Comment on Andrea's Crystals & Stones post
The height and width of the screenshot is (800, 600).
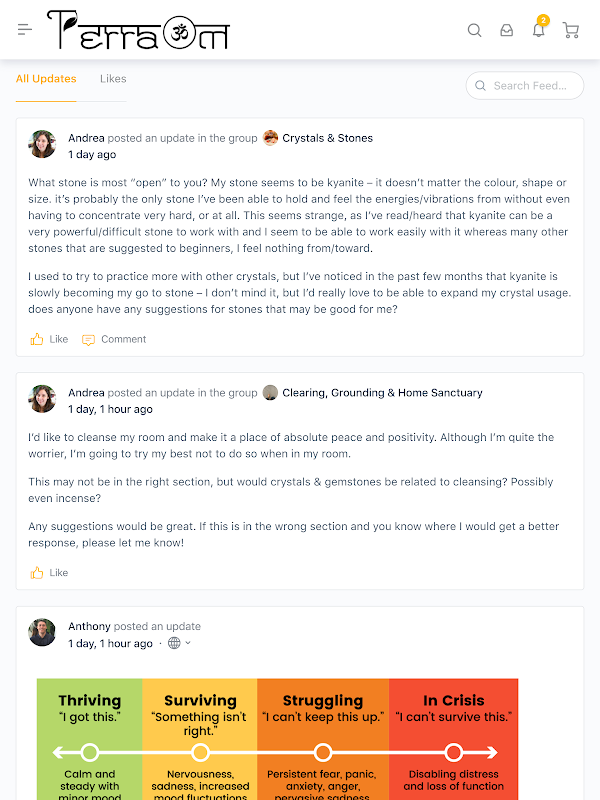pos(114,339)
